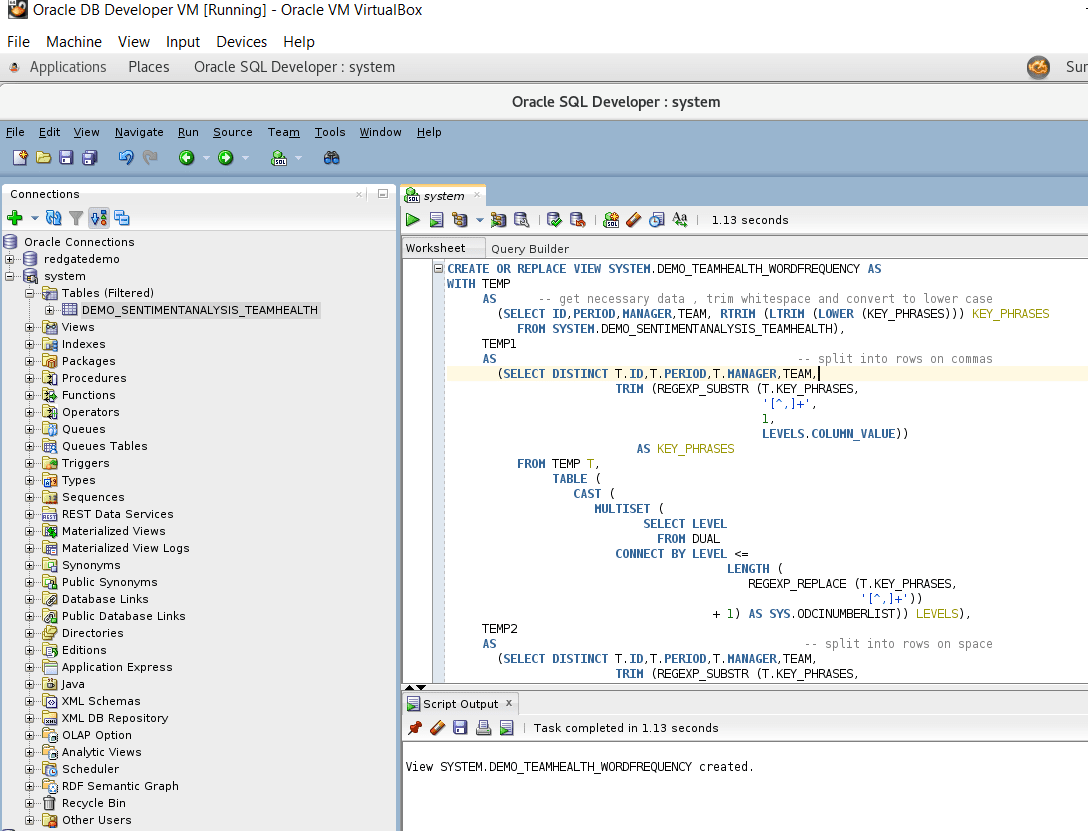Select the Worksheet tab
Image resolution: width=1088 pixels, height=831 pixels.
436,248
